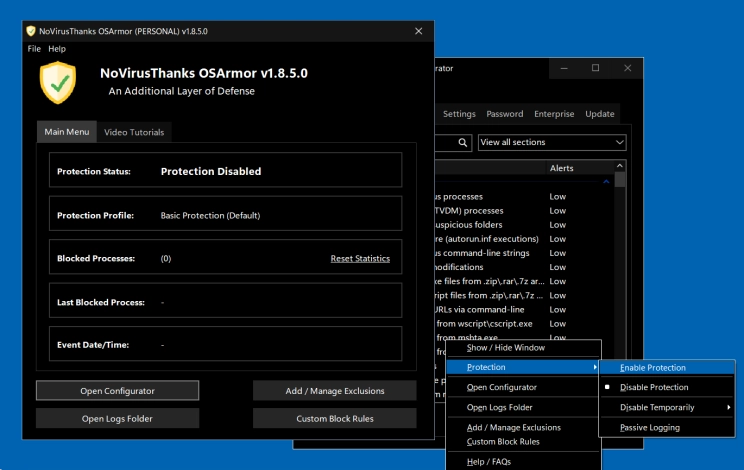Open the Settings tab in Configurator
Screen dimensions: 744x470
tap(459, 114)
